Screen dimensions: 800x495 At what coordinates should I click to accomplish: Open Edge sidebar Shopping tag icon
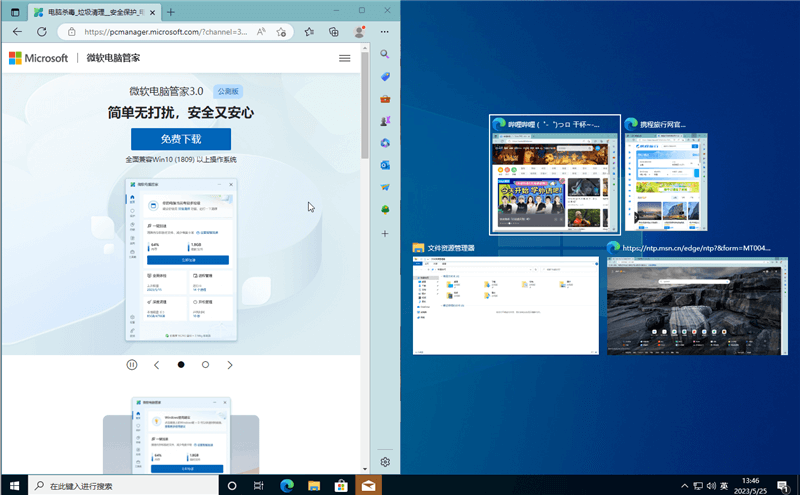point(385,77)
